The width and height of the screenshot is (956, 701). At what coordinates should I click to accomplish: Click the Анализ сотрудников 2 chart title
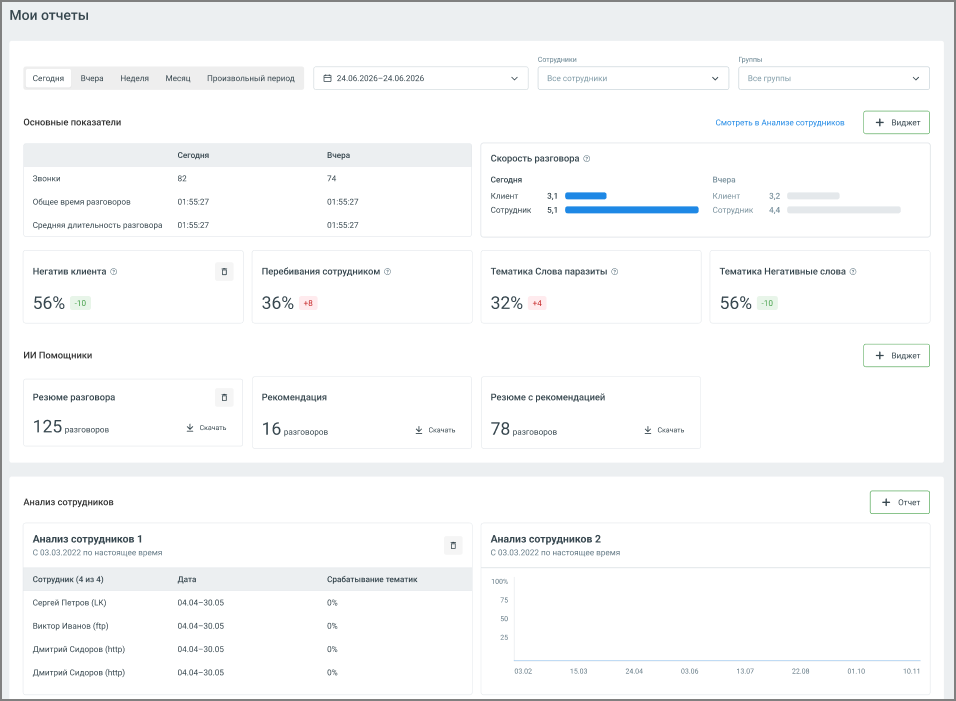pos(546,539)
